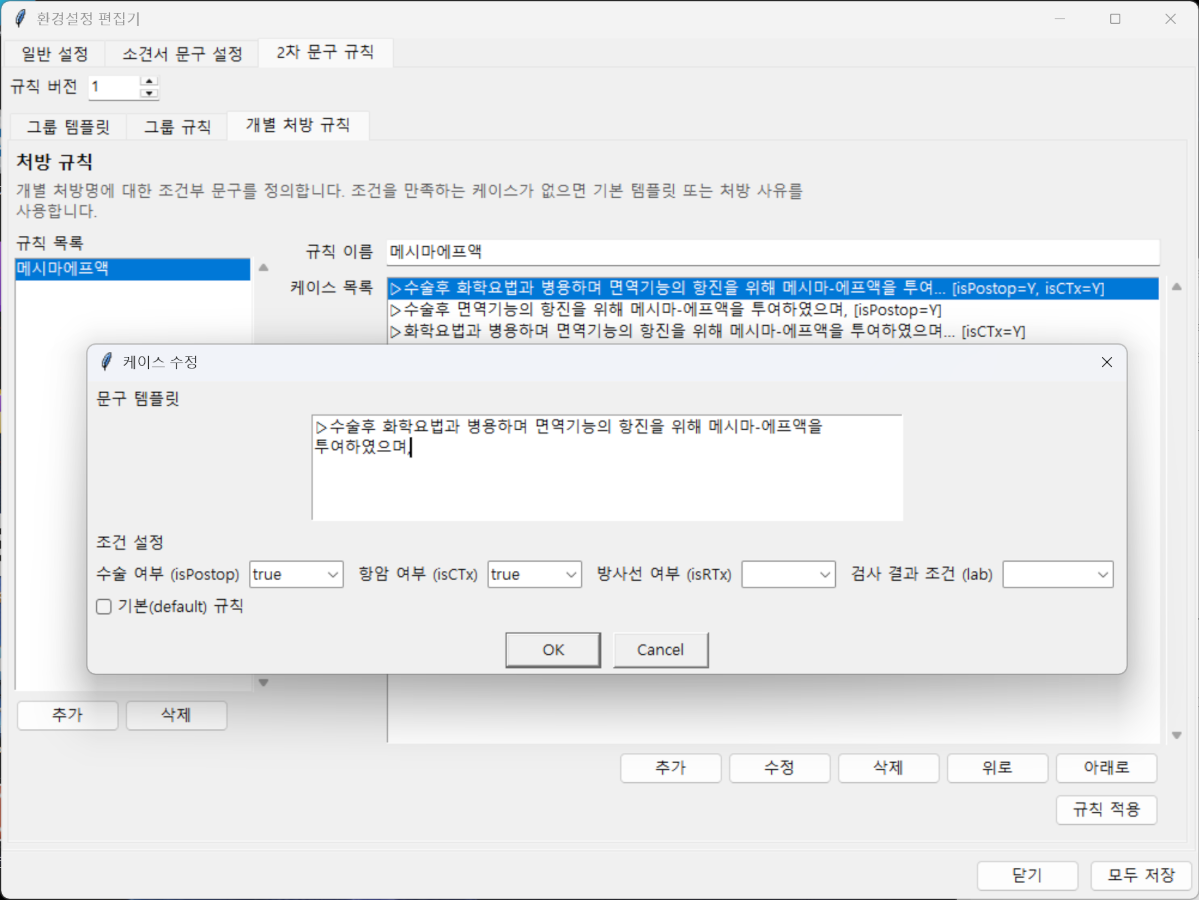Open the 그룹 규칙 tab
Screen dimensions: 1199x900
(177, 127)
